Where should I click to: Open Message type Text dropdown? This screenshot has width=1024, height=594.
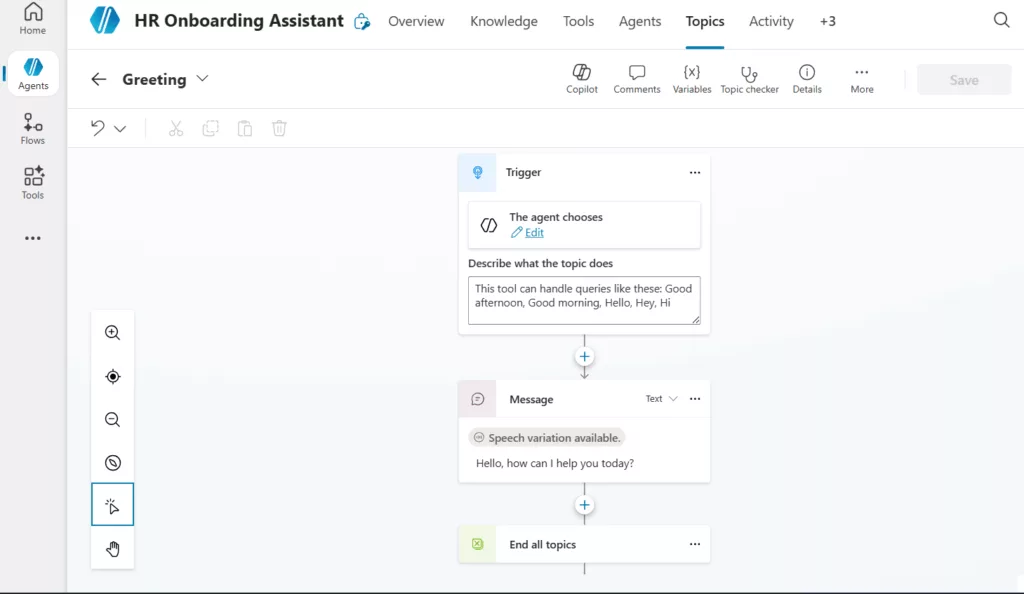point(662,399)
